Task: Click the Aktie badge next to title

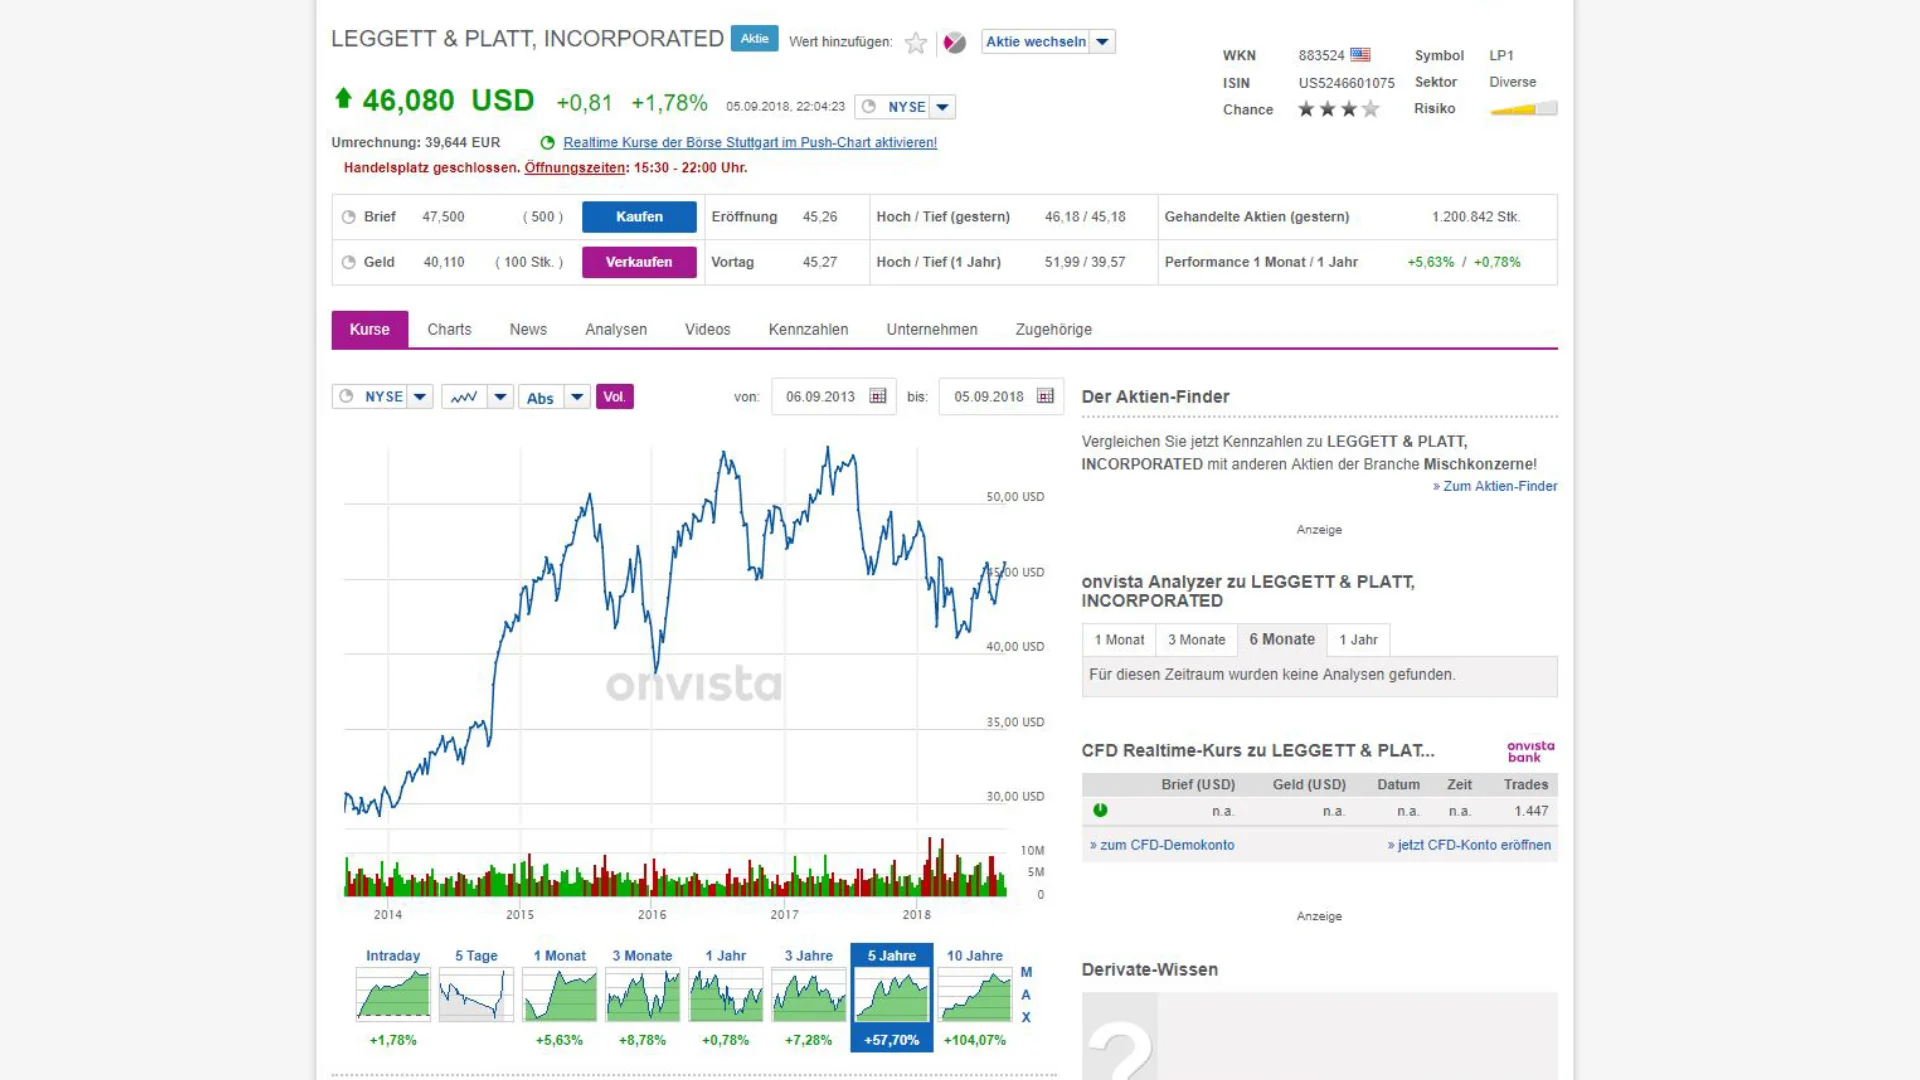Action: point(754,38)
